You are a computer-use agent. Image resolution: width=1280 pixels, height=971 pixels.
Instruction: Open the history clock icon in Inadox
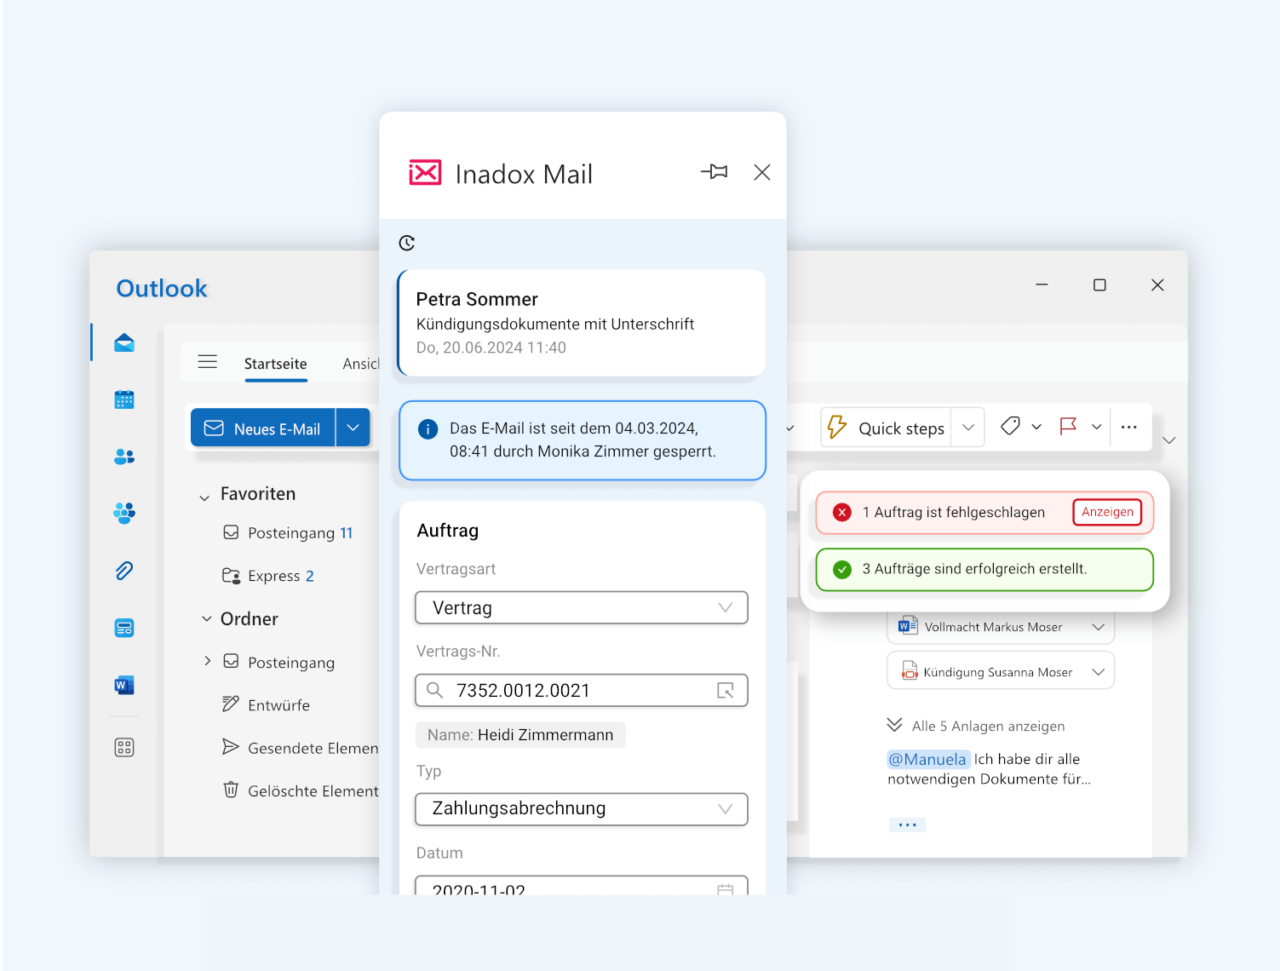[407, 243]
